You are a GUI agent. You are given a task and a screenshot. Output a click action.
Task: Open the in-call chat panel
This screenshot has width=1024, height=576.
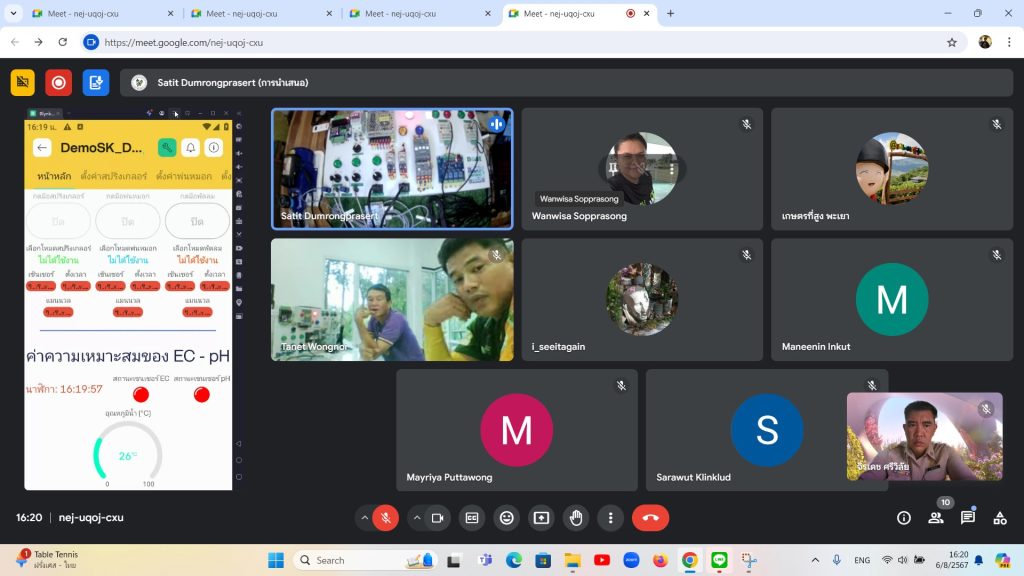[968, 518]
